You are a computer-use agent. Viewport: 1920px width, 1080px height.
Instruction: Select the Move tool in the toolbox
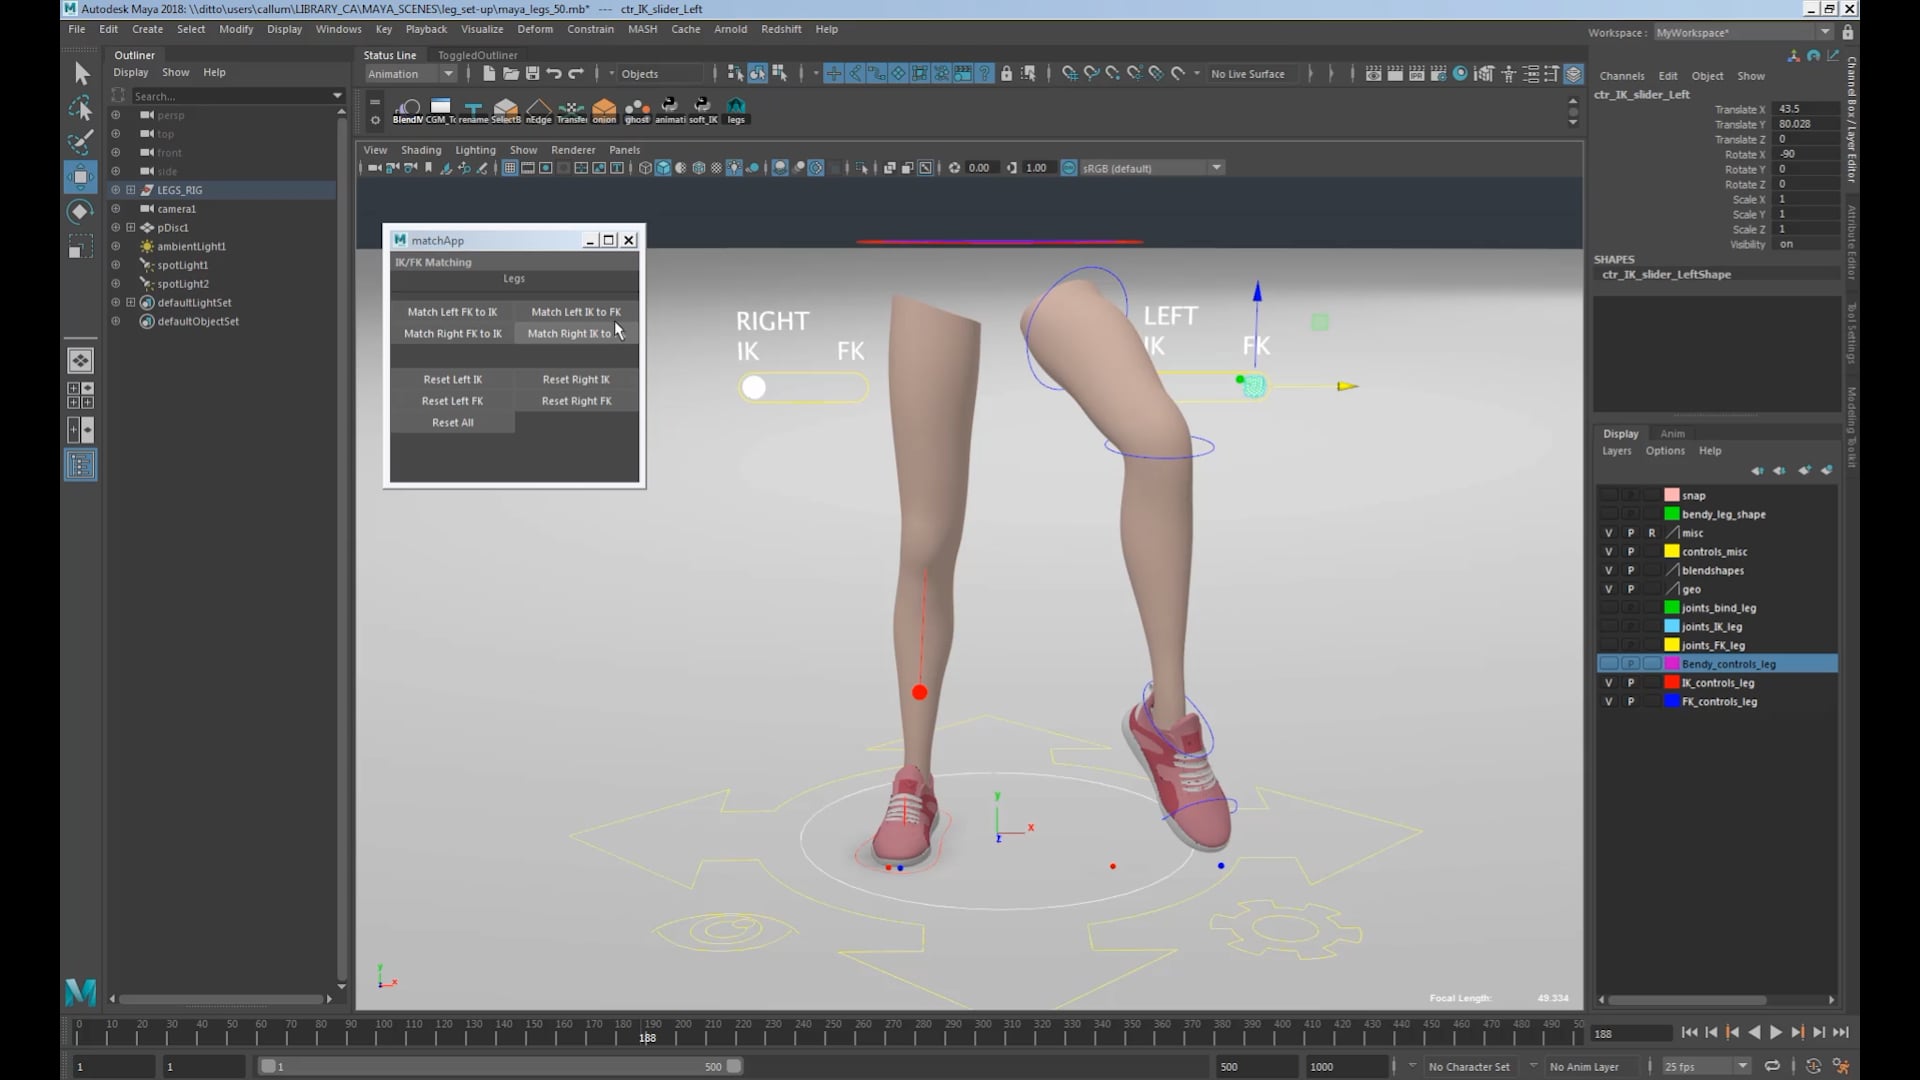[80, 177]
